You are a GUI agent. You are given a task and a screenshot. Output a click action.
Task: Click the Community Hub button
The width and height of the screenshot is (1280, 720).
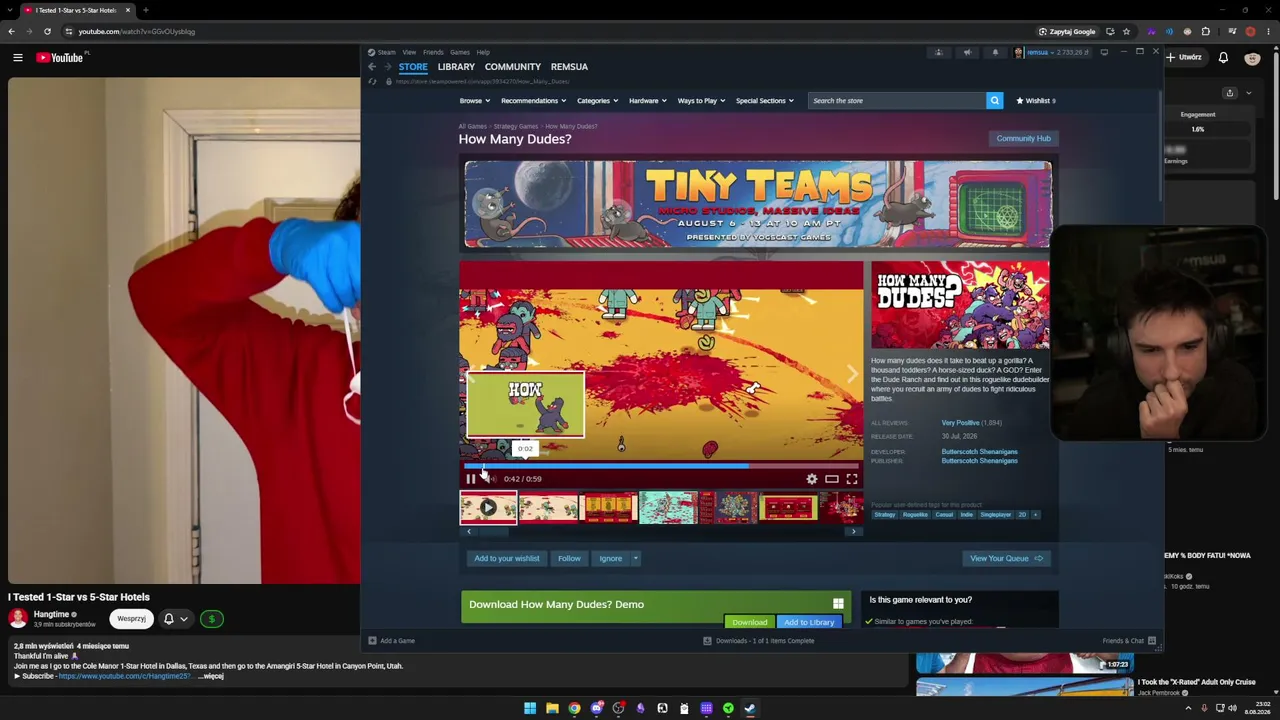[1023, 139]
